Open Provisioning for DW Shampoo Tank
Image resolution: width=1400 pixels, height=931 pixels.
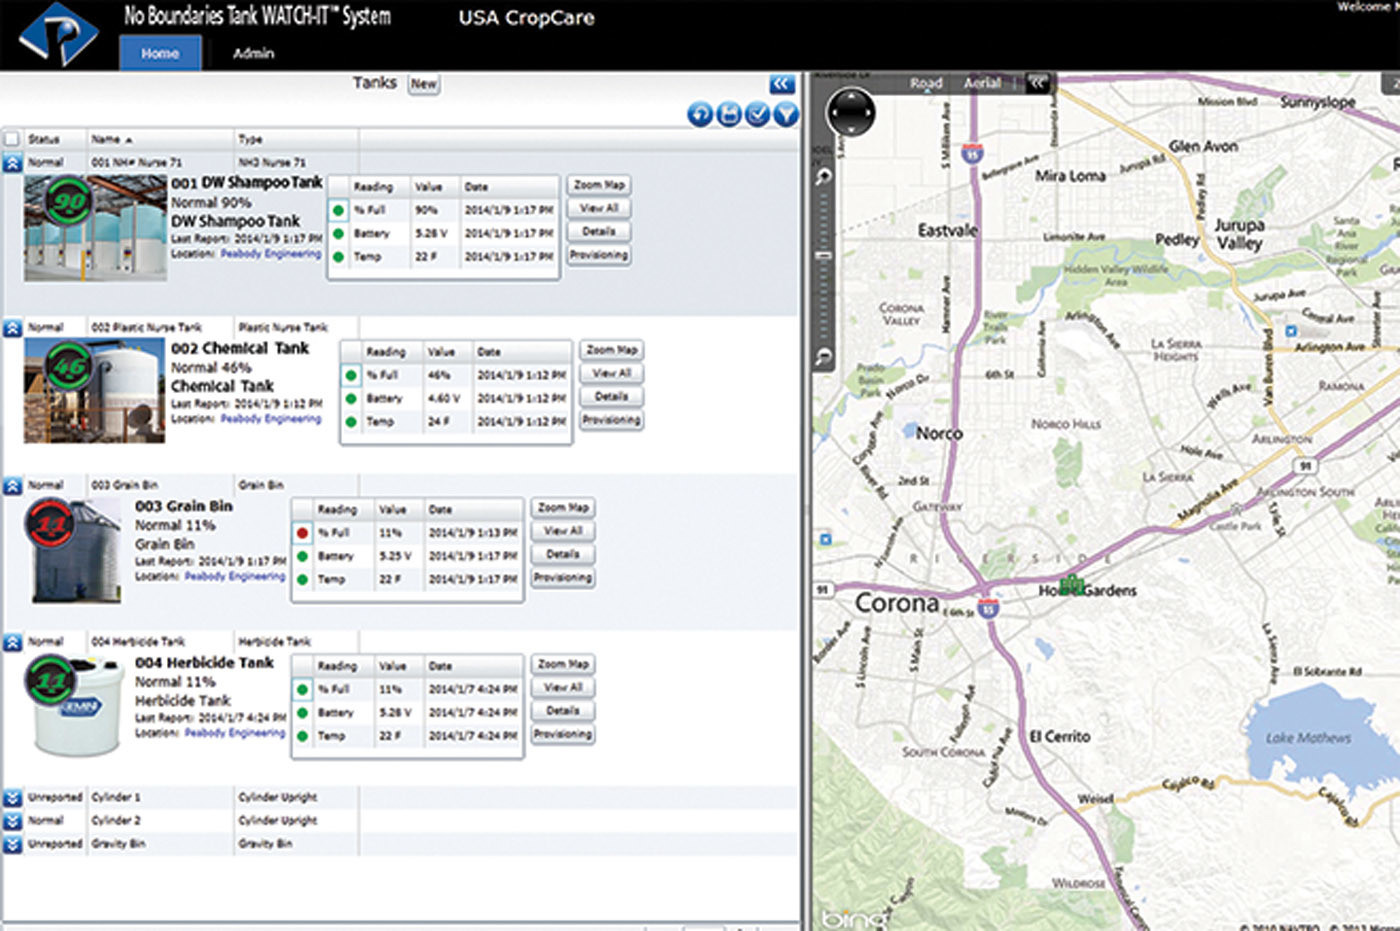tap(599, 255)
